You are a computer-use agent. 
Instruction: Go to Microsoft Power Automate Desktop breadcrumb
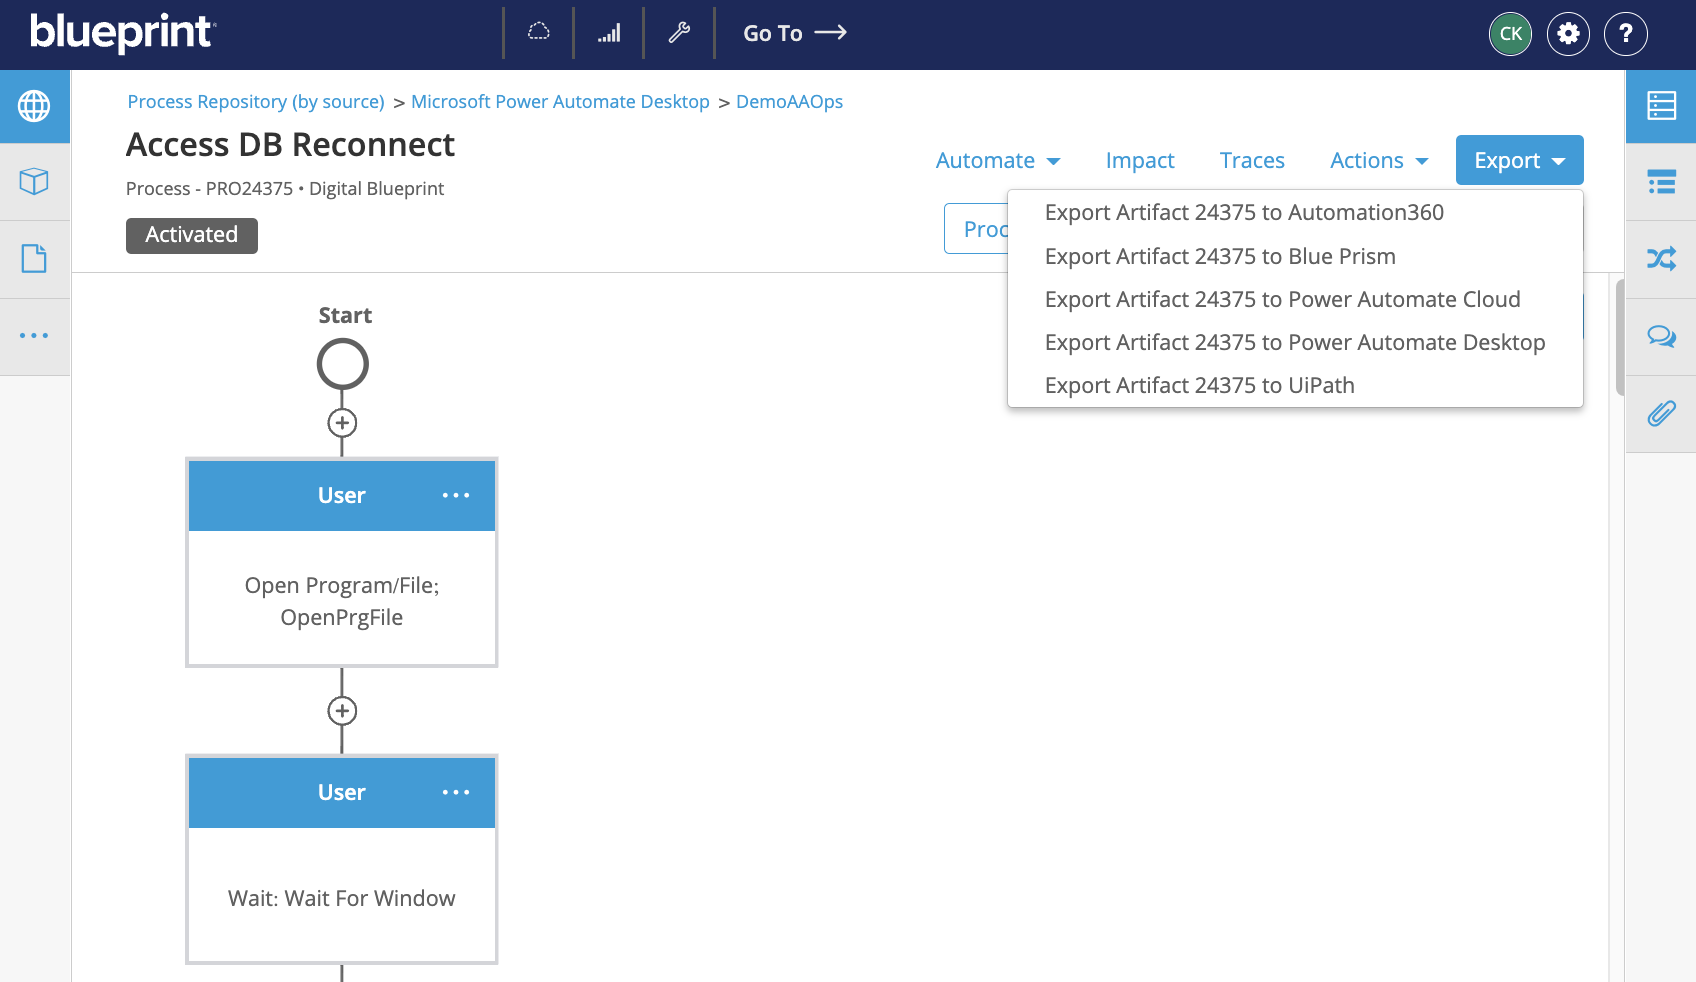point(560,102)
